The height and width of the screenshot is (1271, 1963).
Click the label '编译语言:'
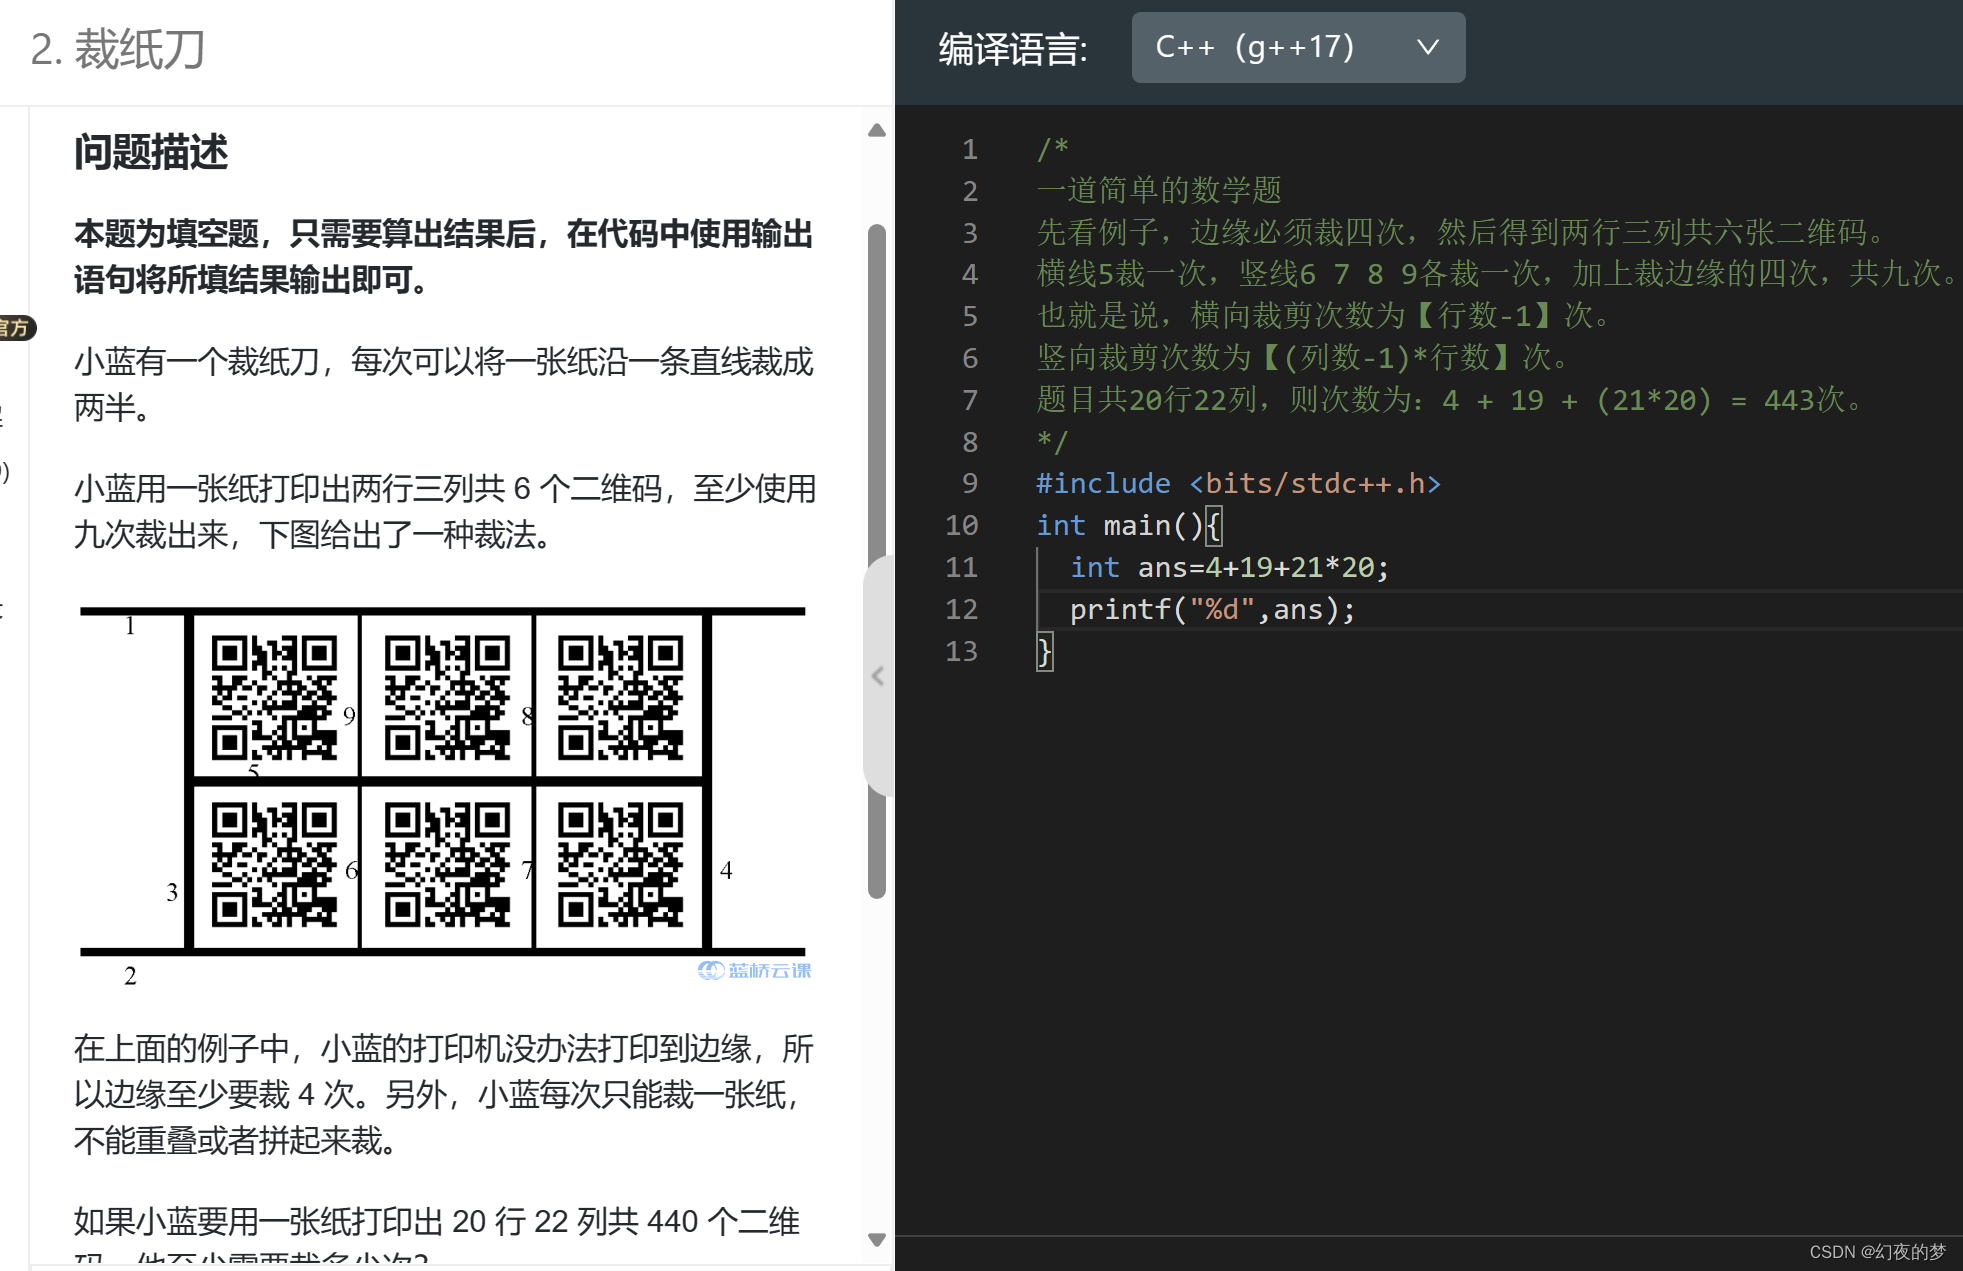[1013, 48]
